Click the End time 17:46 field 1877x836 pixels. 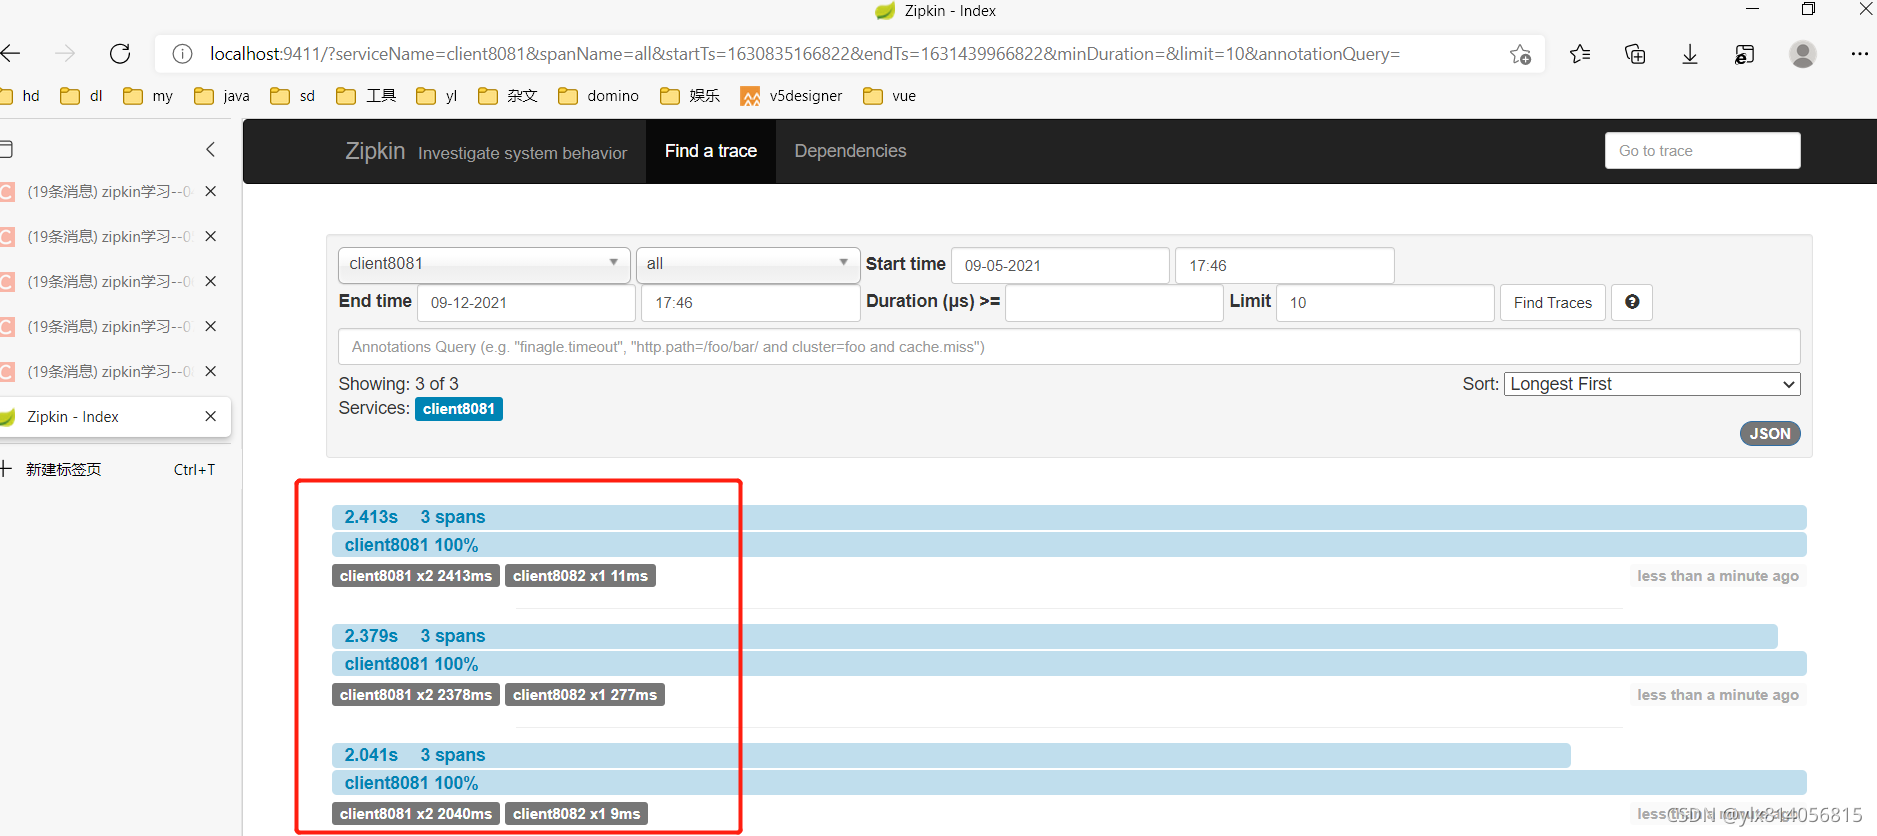[750, 302]
